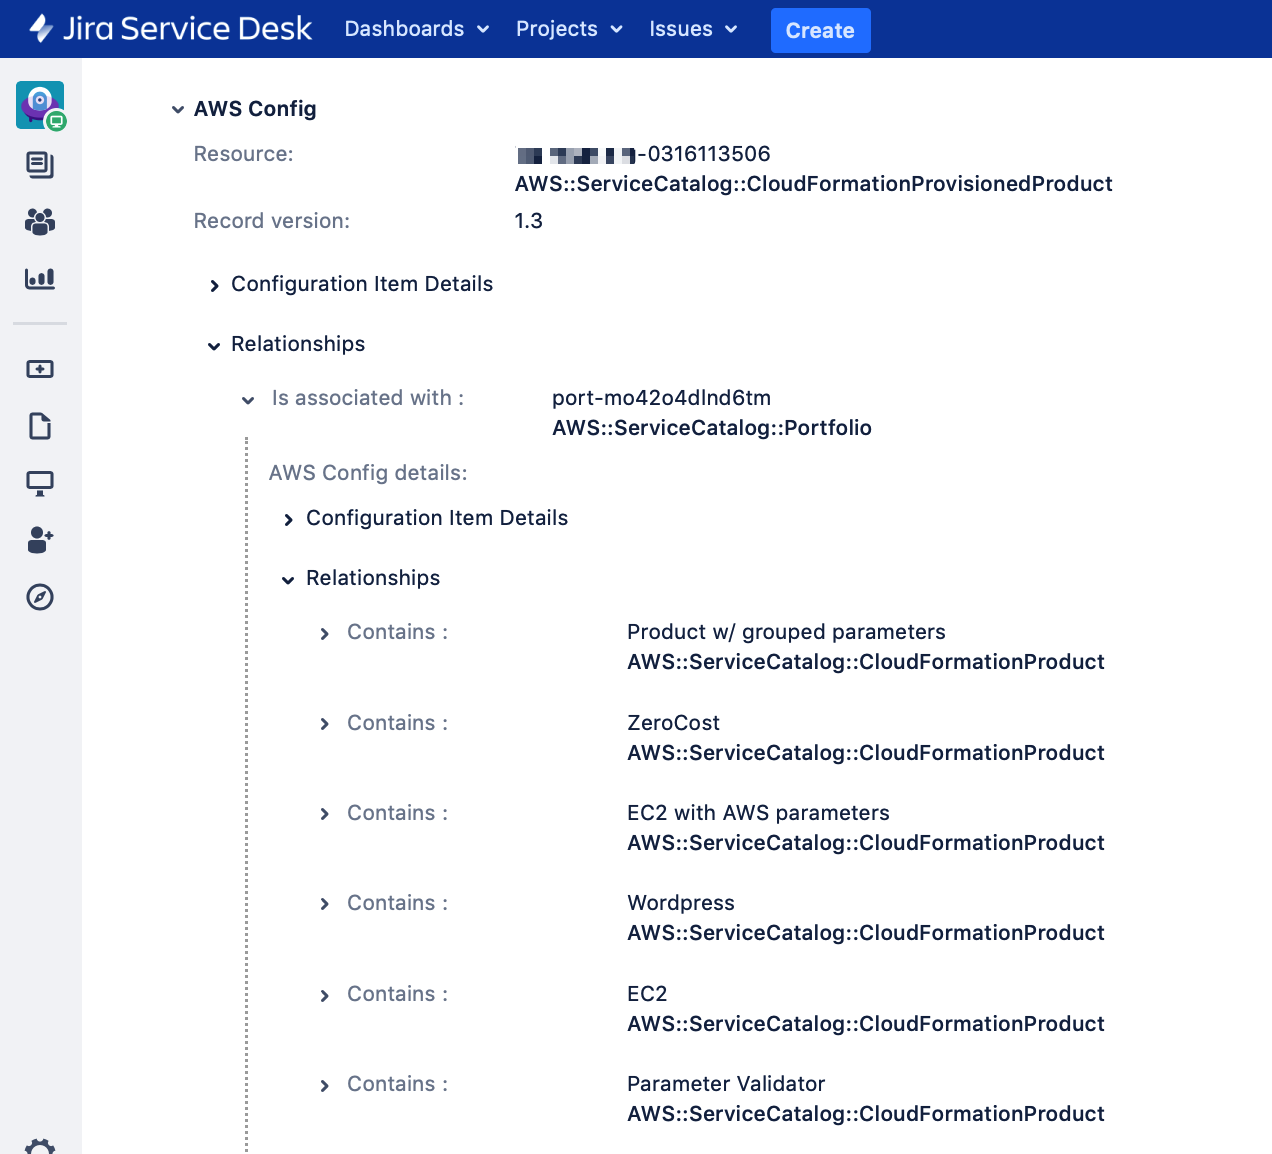The height and width of the screenshot is (1154, 1272).
Task: Click the CloudFormationProvisionedProduct resource type
Action: point(813,184)
